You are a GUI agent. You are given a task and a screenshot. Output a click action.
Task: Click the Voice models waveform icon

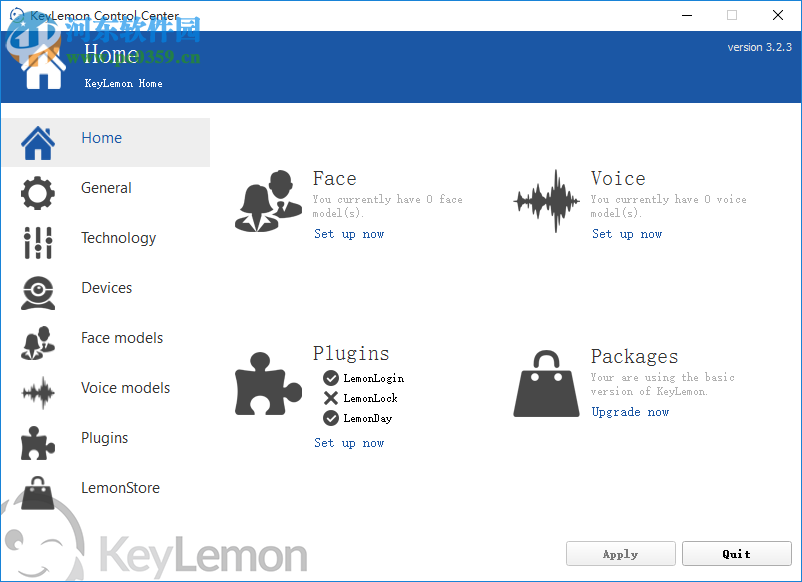[37, 392]
